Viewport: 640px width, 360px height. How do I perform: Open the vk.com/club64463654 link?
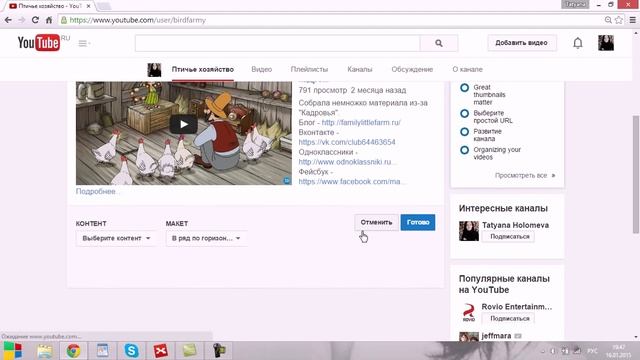(x=347, y=142)
